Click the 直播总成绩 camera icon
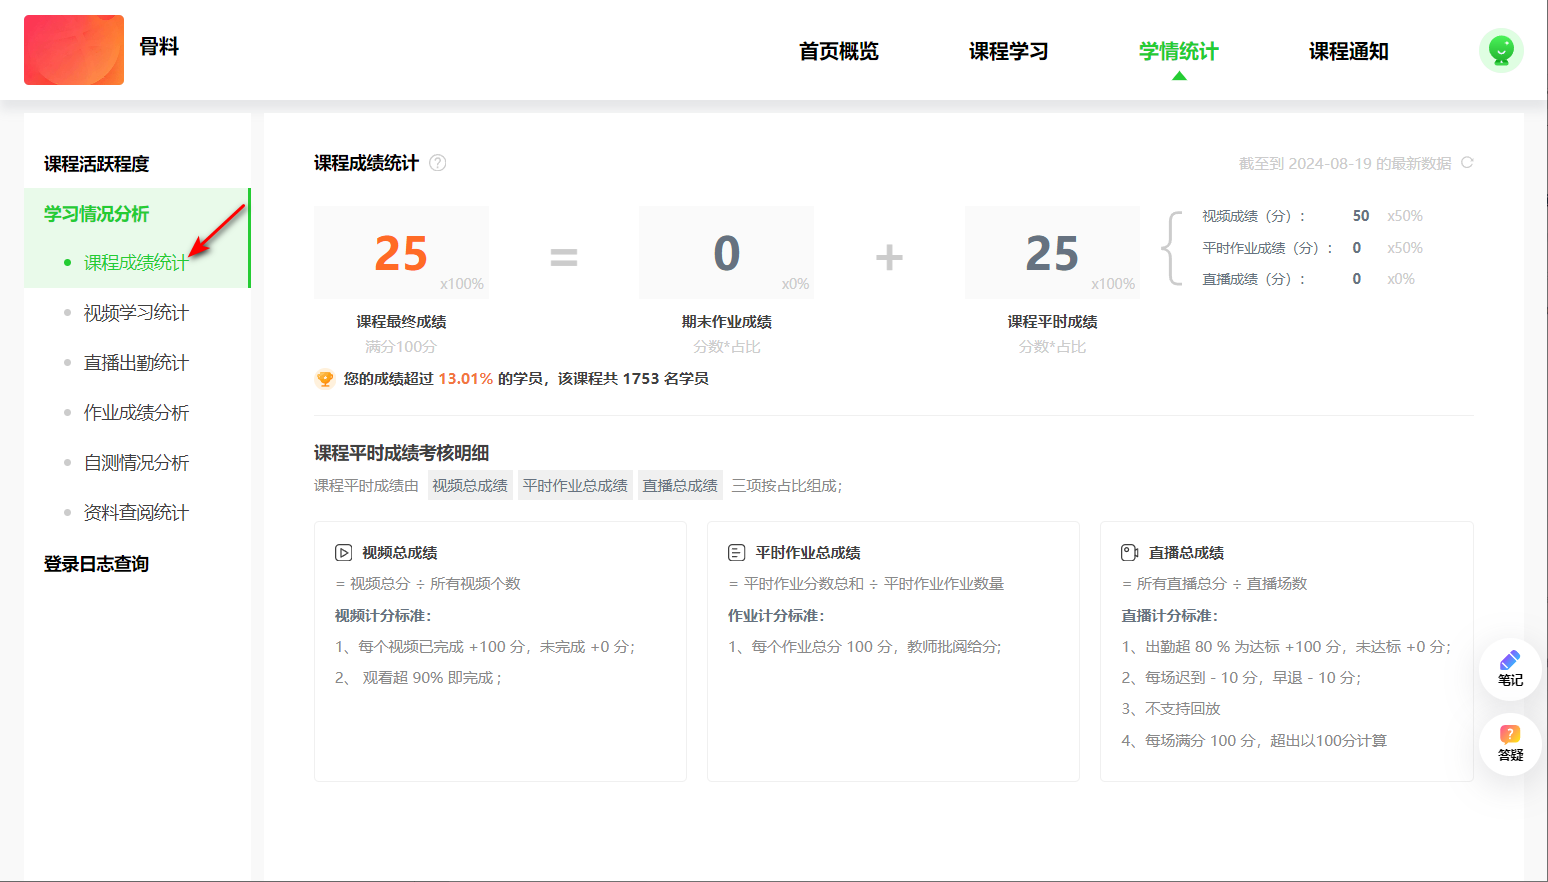1548x882 pixels. point(1130,553)
